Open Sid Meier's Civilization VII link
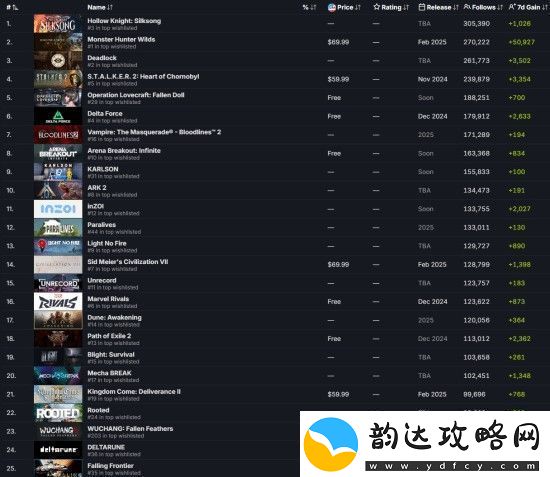The image size is (550, 477). 128,262
